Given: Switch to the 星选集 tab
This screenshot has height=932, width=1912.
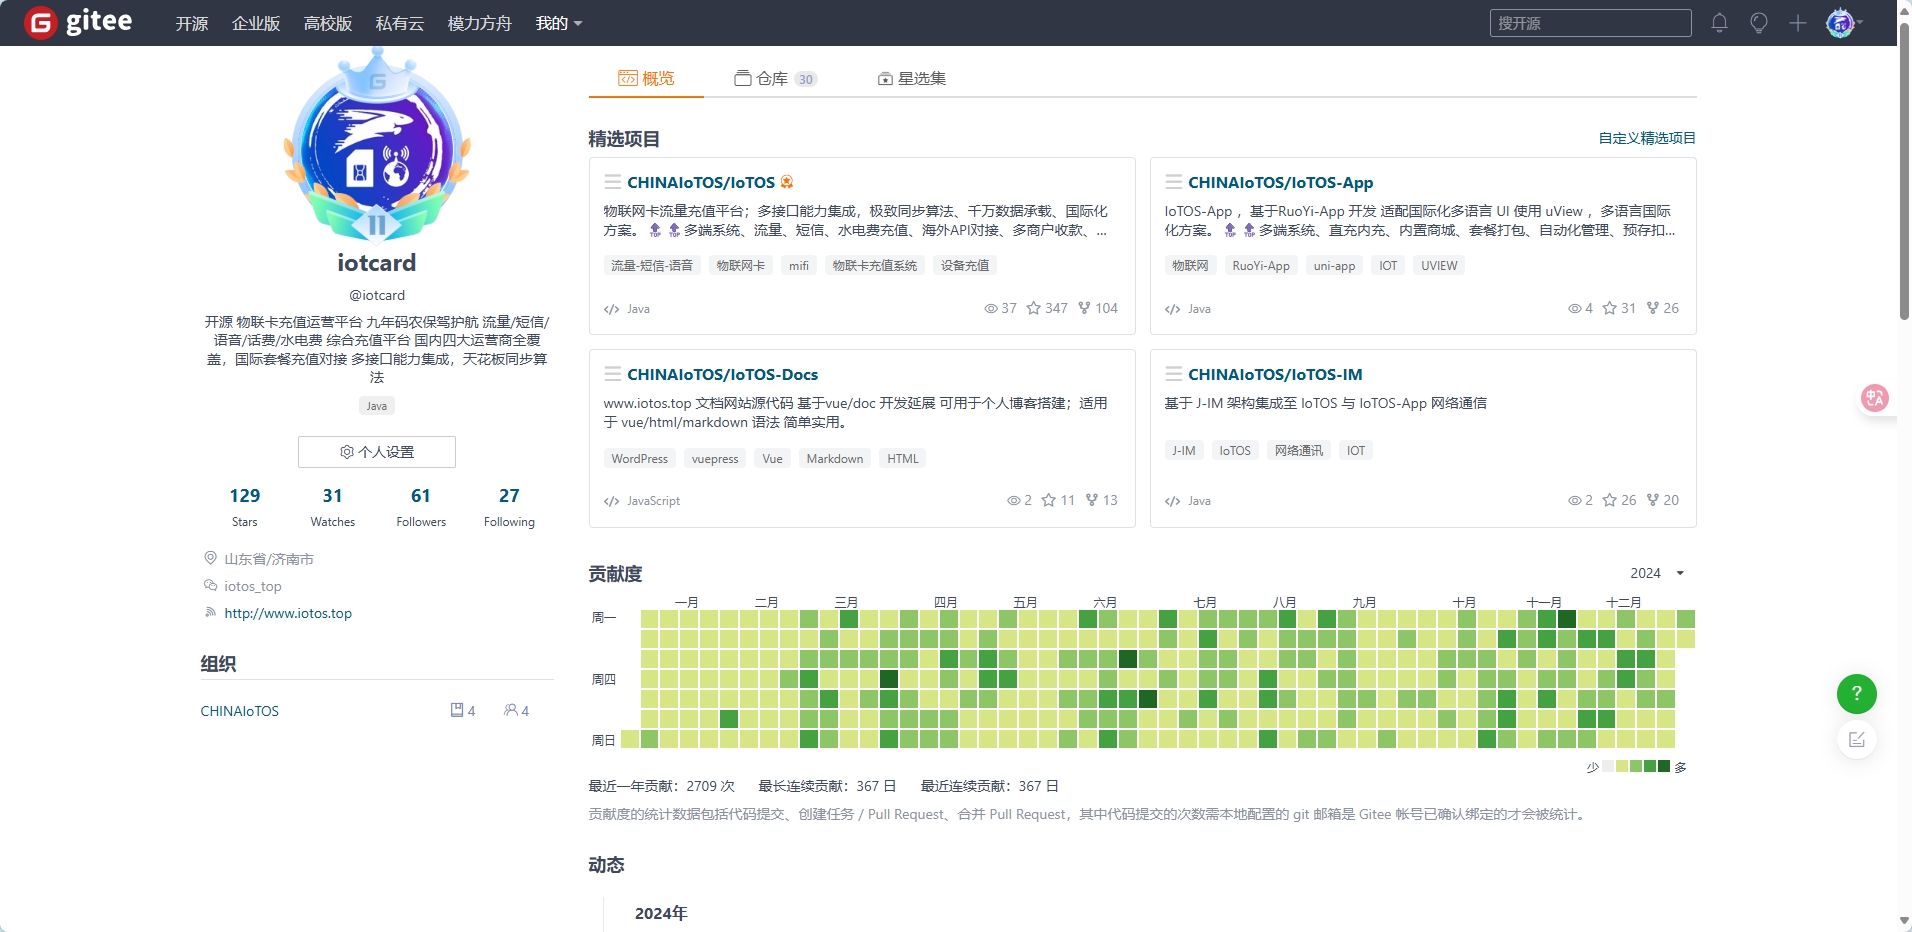Looking at the screenshot, I should [912, 78].
